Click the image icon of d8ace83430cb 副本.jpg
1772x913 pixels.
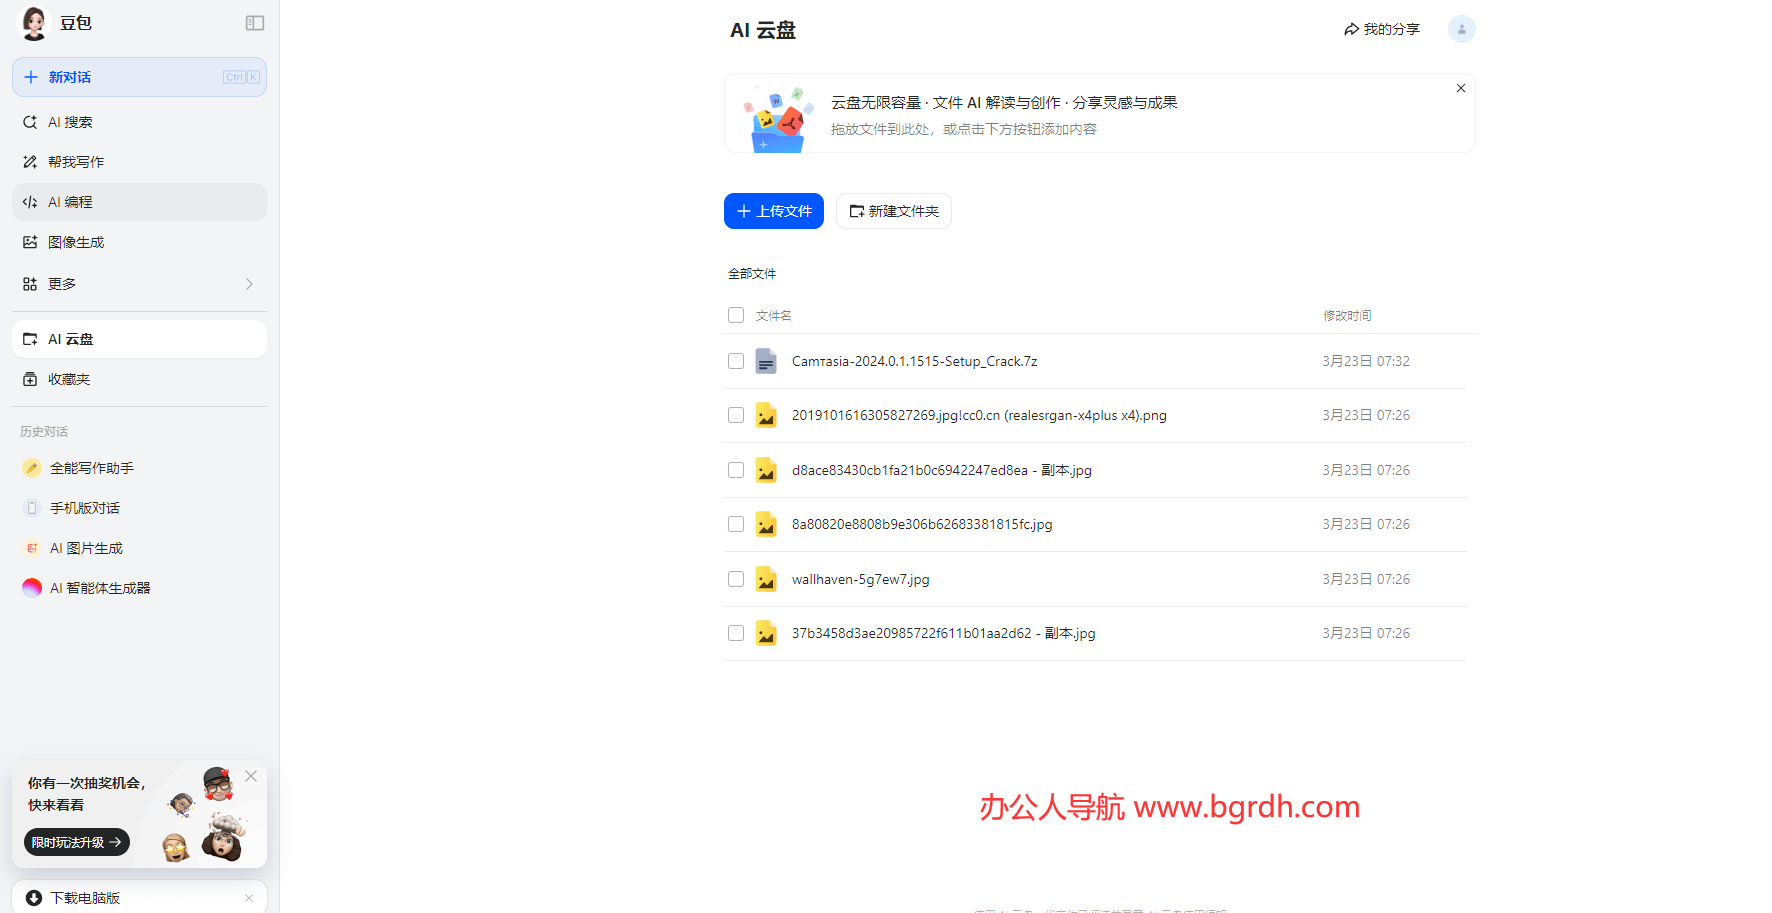(x=766, y=470)
